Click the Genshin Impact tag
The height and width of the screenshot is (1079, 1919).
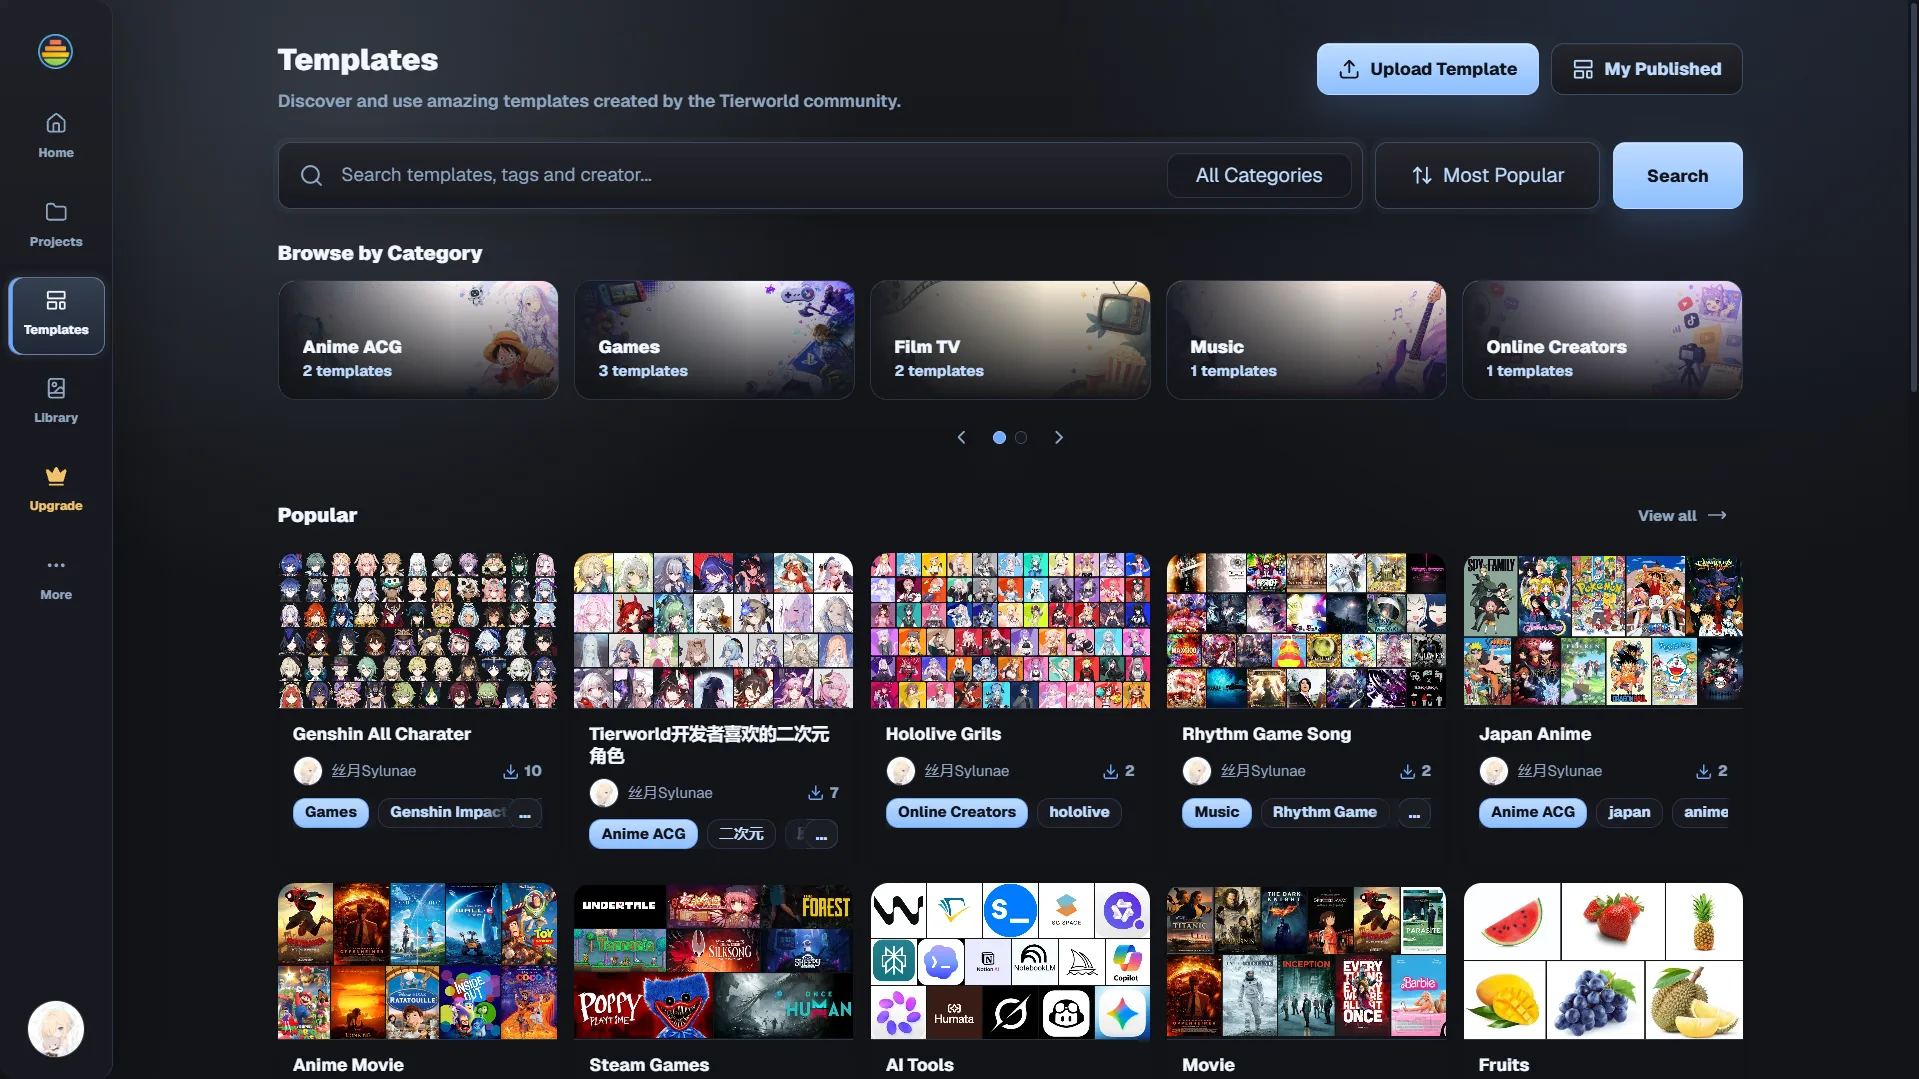tap(447, 812)
